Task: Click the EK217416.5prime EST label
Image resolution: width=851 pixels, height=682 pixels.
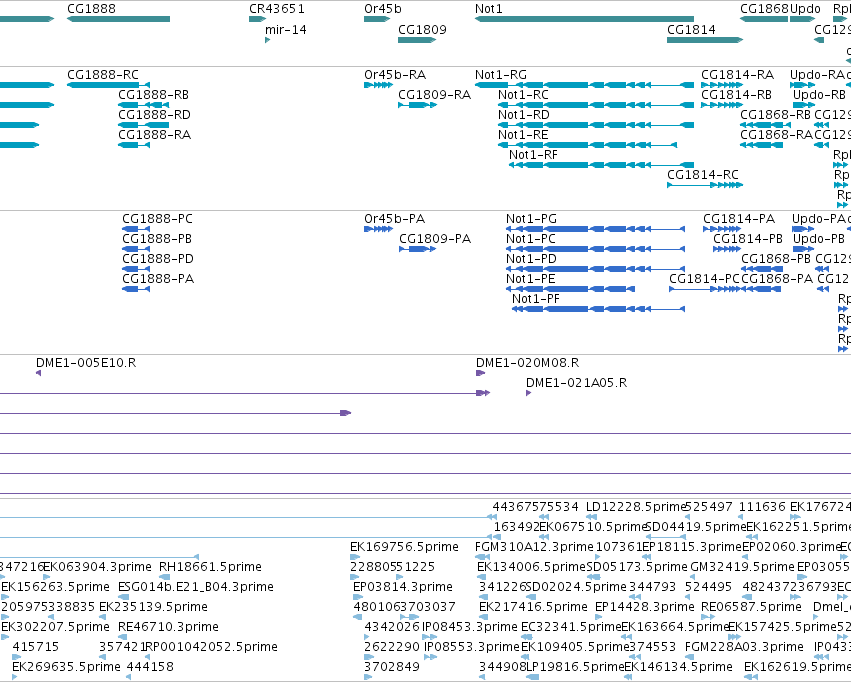Action: click(534, 607)
